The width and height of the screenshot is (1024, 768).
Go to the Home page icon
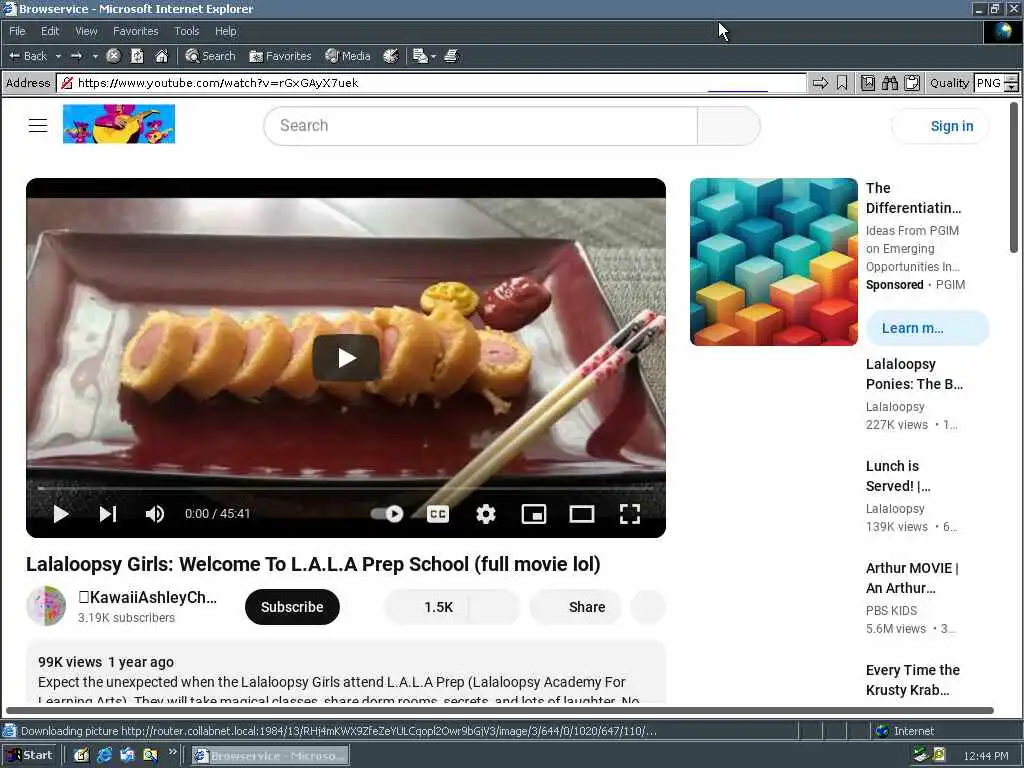161,56
